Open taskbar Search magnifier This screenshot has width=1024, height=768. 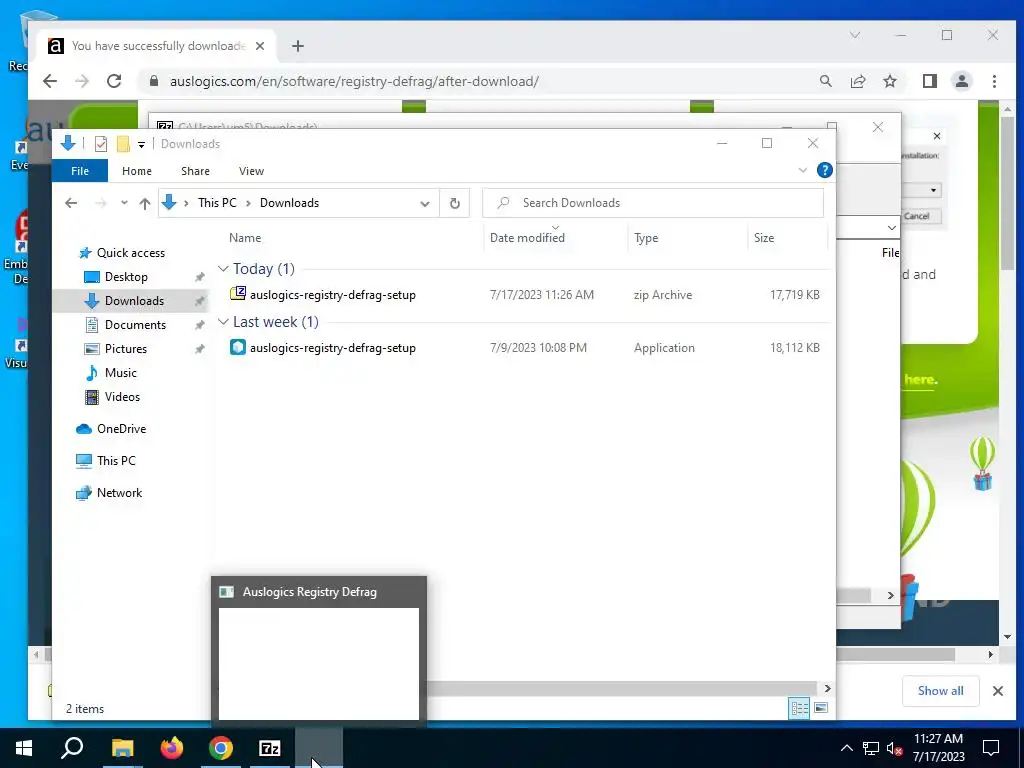tap(72, 748)
